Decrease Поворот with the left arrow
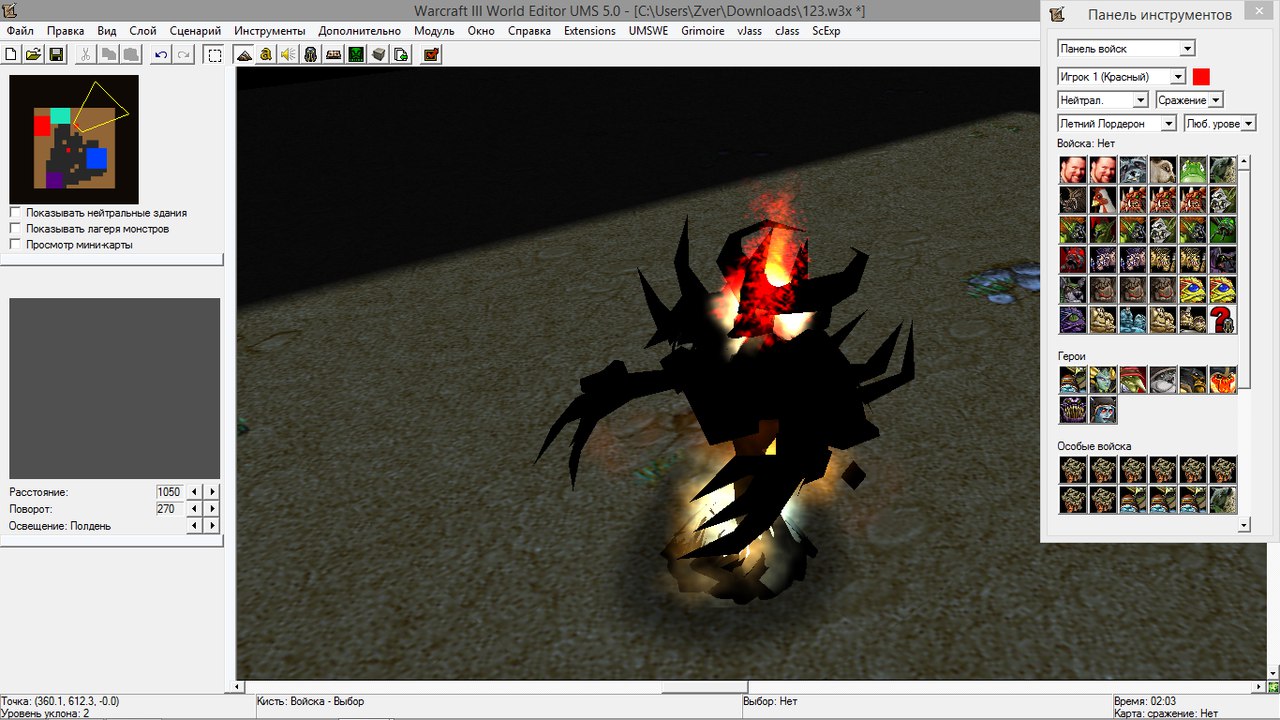This screenshot has height=720, width=1280. [x=195, y=509]
